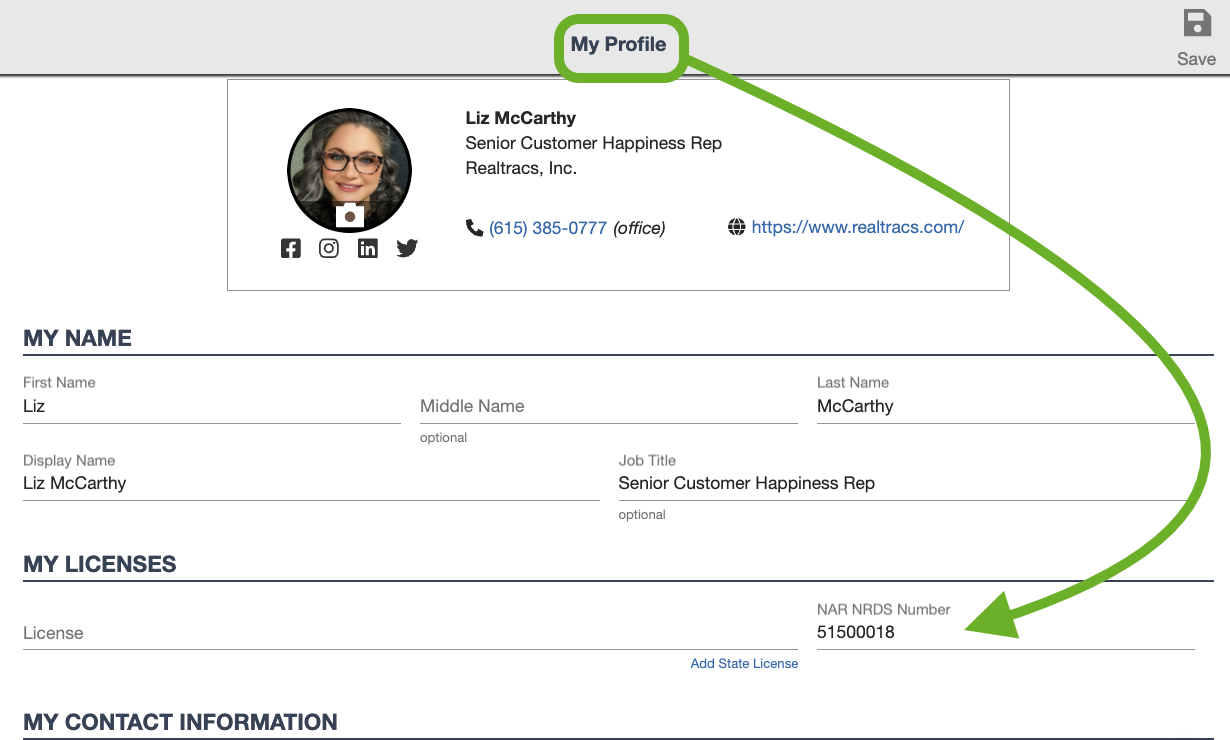Open the LinkedIn icon
The width and height of the screenshot is (1230, 740).
click(x=368, y=248)
